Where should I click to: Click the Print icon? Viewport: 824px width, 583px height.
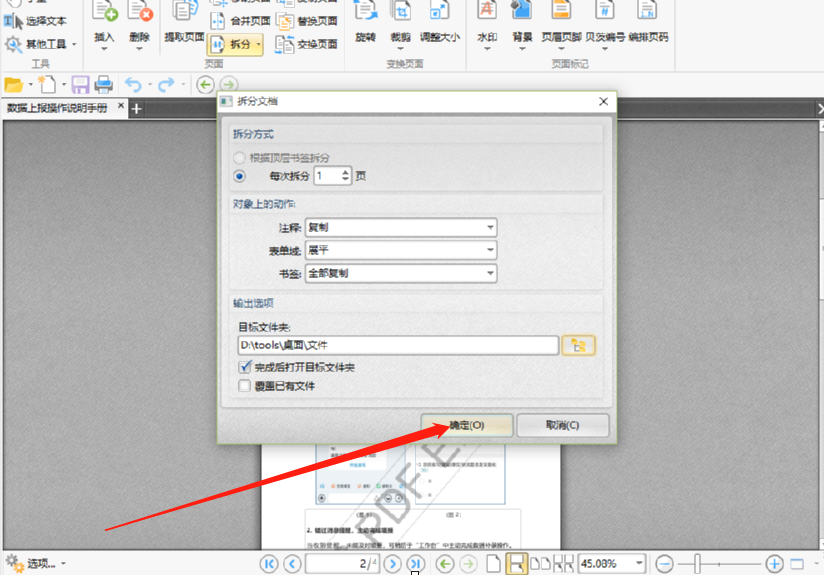click(104, 85)
